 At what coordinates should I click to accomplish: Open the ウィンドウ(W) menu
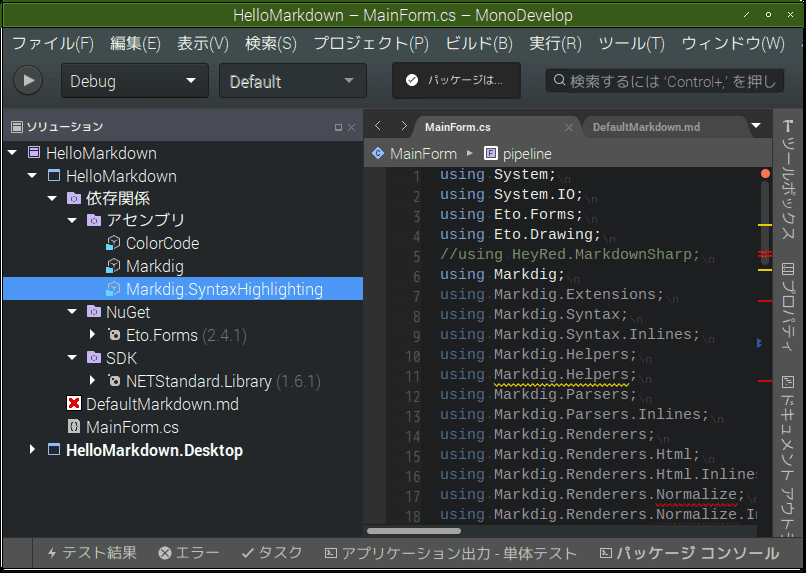pyautogui.click(x=733, y=43)
